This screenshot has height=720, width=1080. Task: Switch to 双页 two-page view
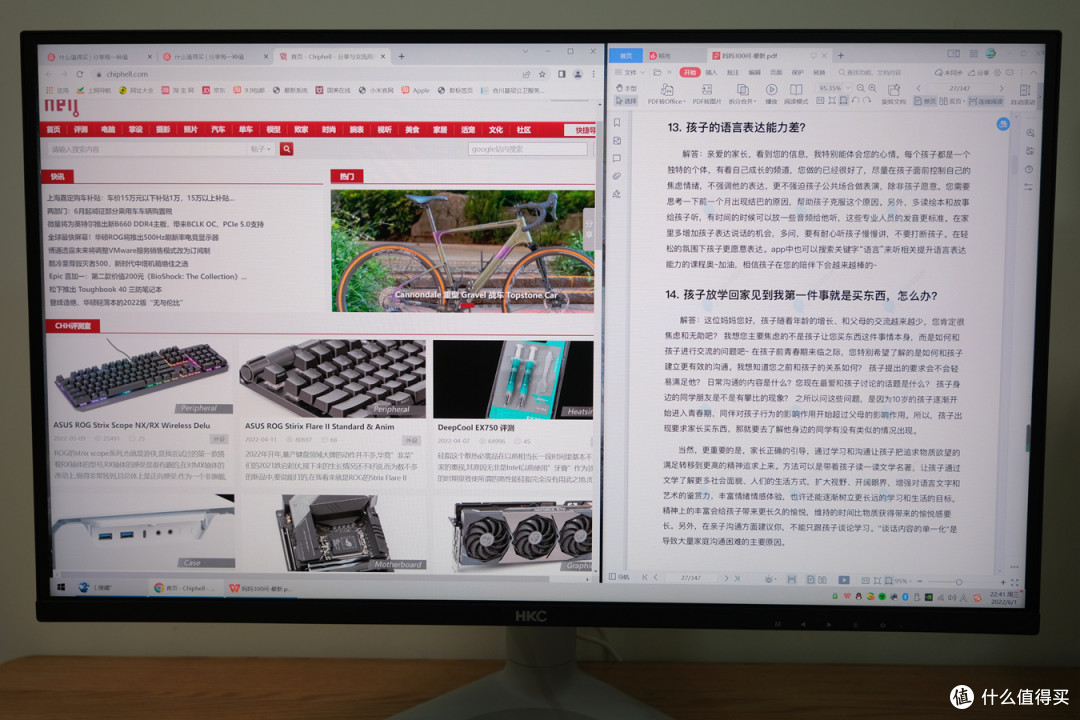point(951,101)
